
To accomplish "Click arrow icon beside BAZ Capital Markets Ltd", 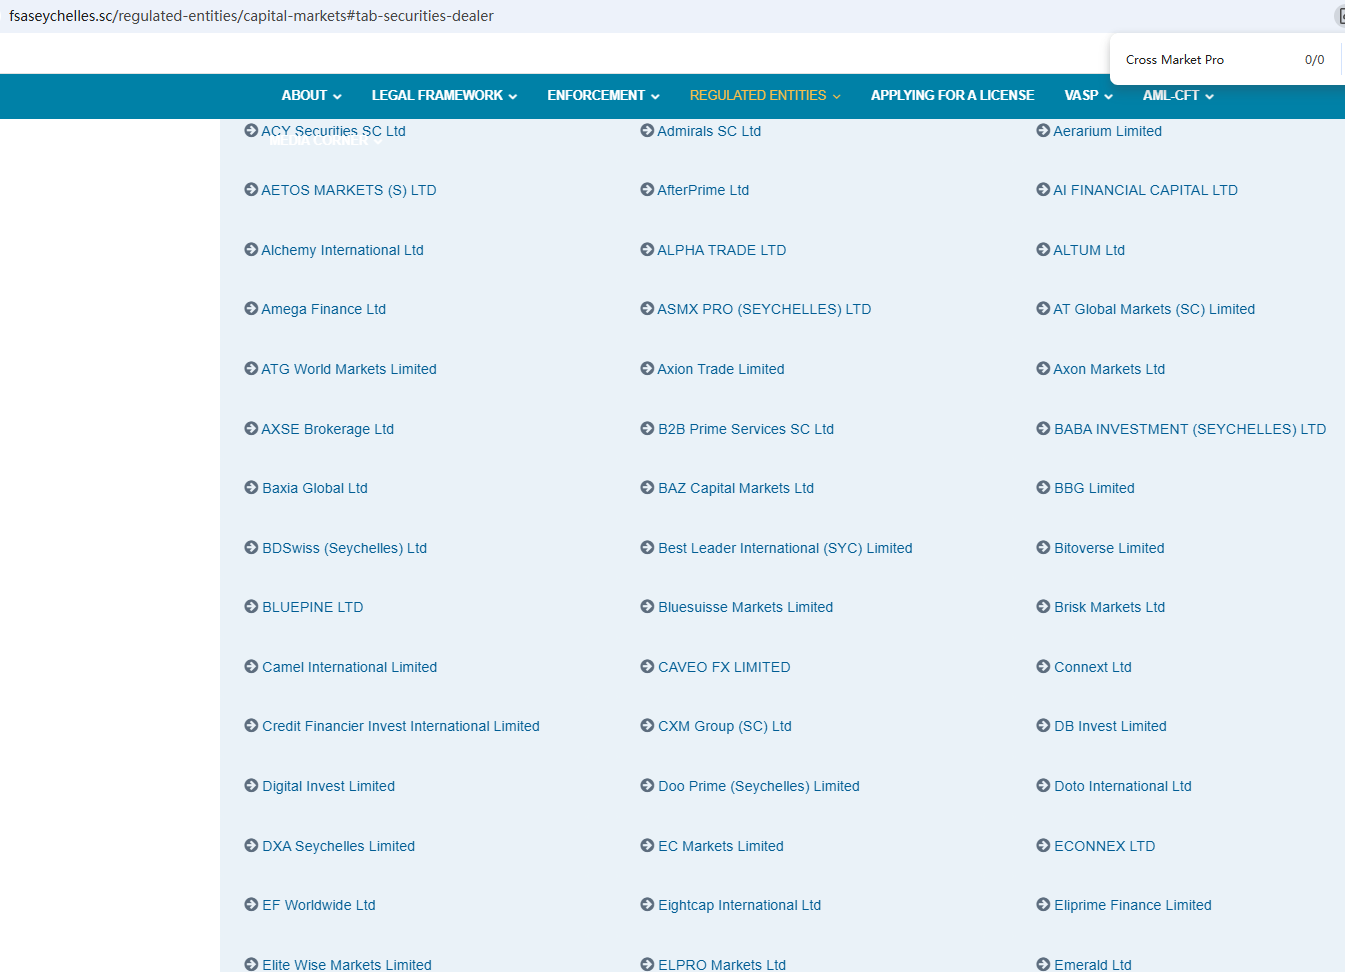I will pos(647,488).
